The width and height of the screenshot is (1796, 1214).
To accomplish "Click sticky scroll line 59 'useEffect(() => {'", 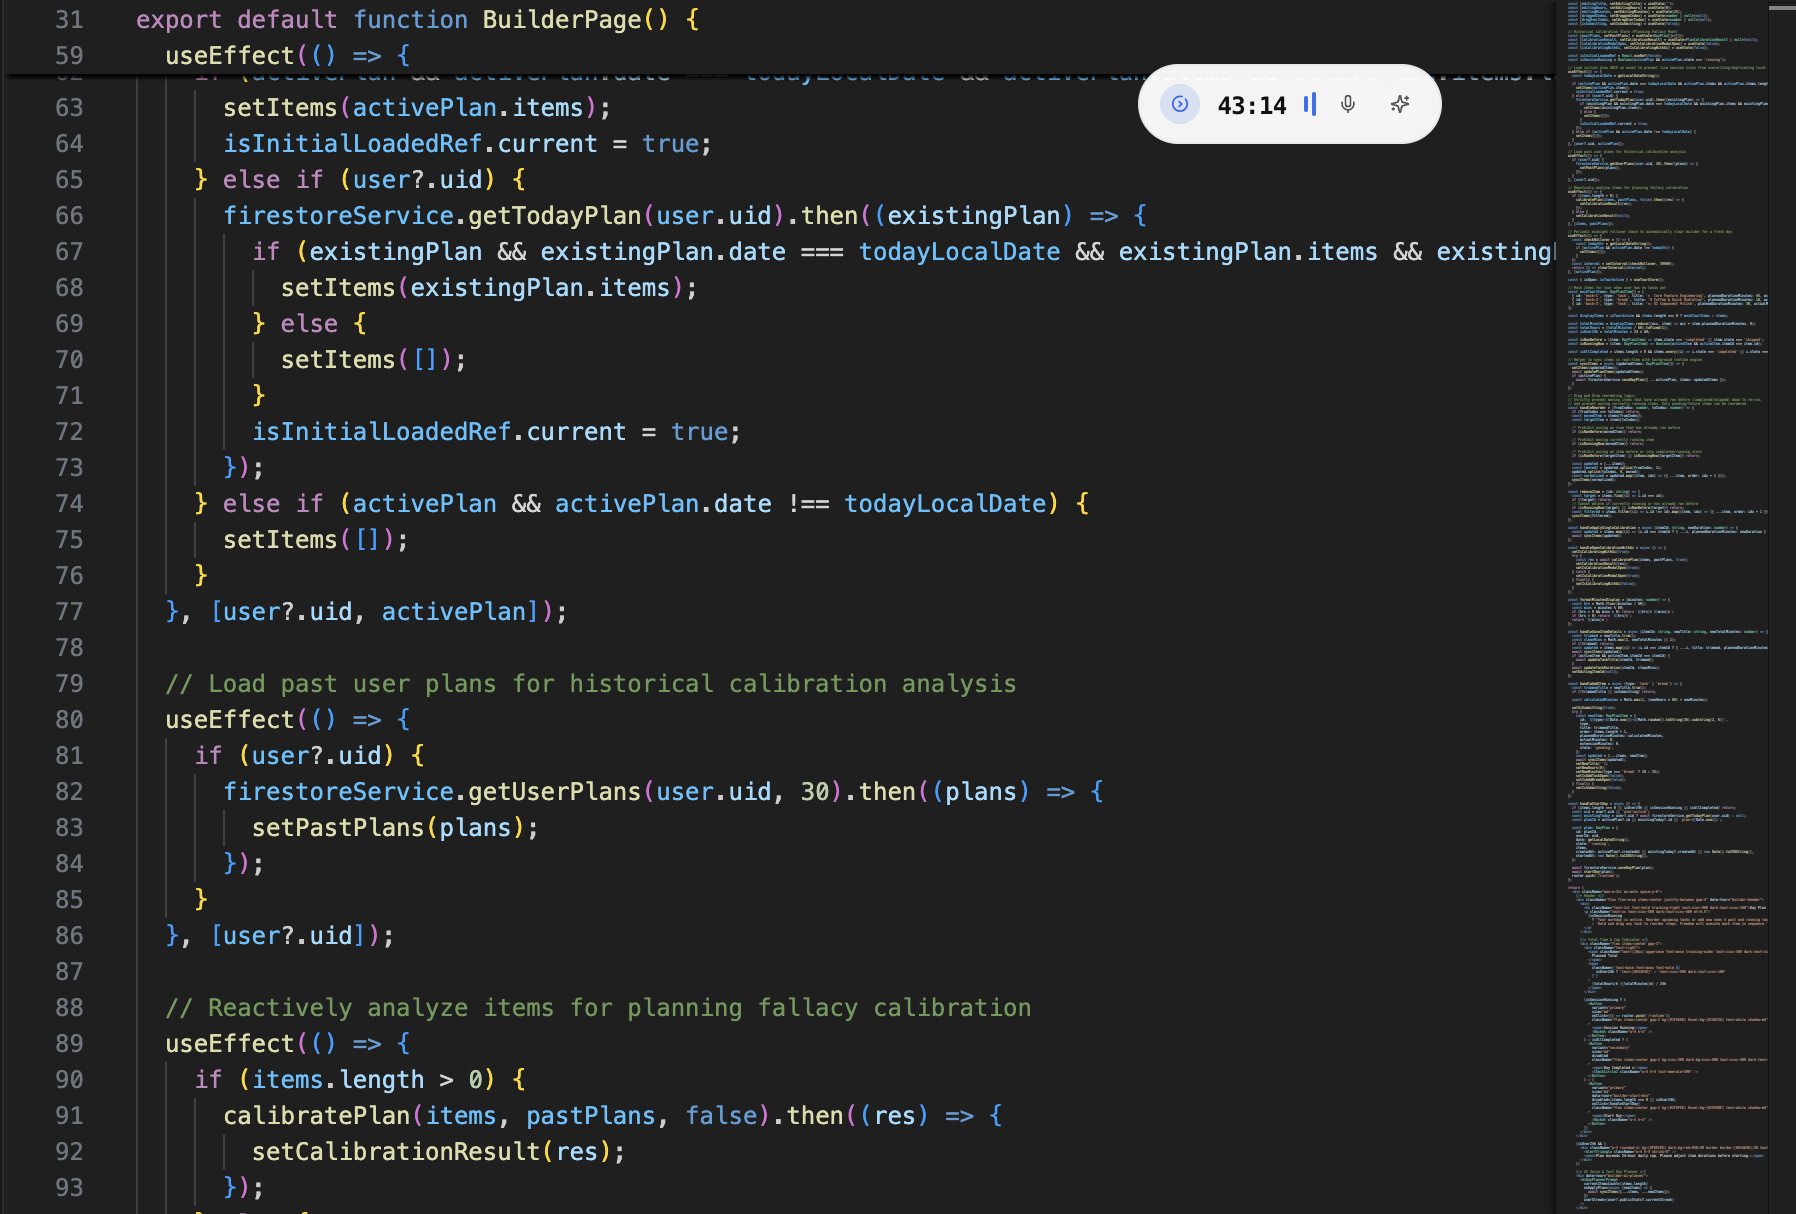I will [x=287, y=55].
